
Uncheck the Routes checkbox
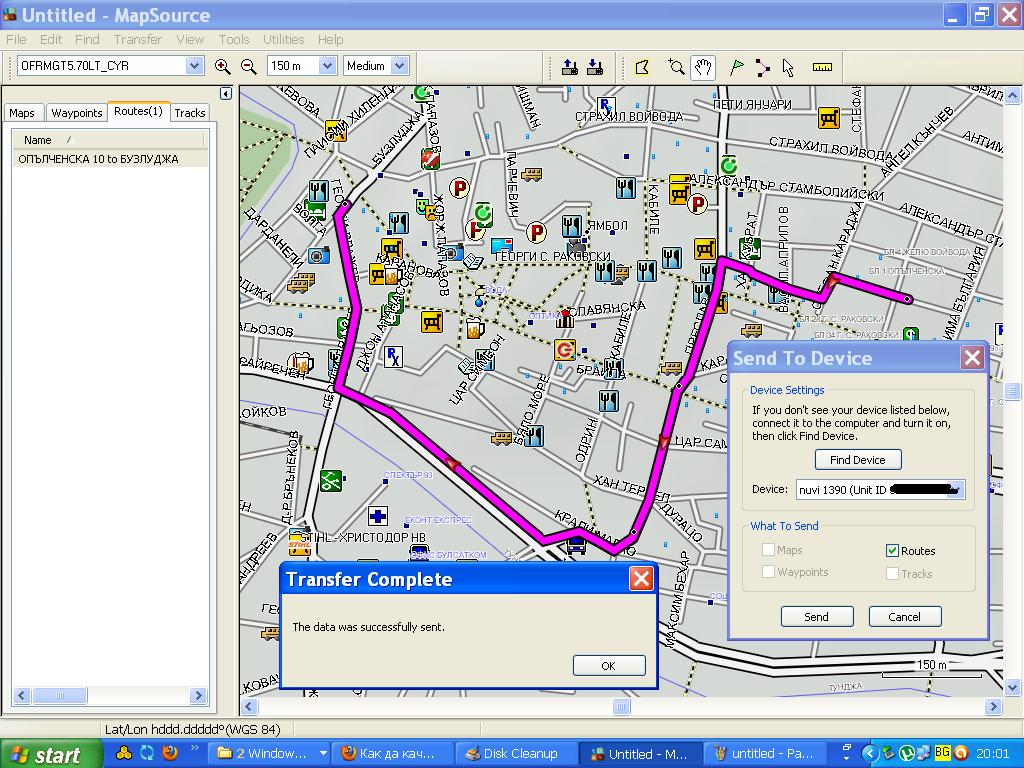pyautogui.click(x=892, y=550)
